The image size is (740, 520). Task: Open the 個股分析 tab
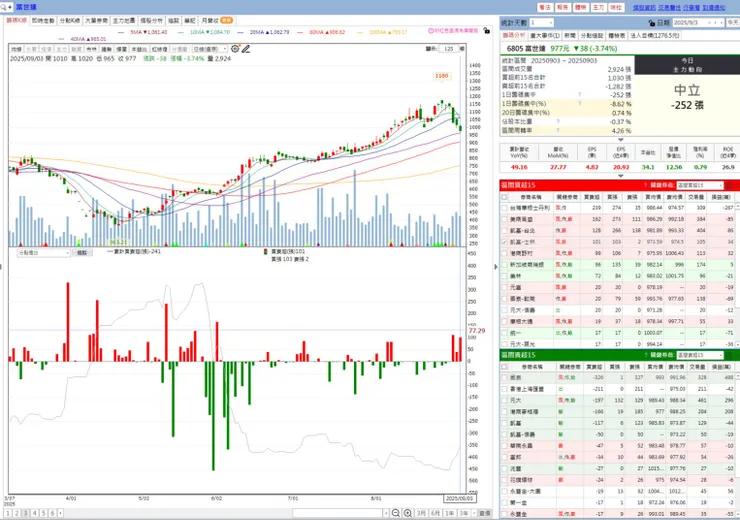pos(151,21)
